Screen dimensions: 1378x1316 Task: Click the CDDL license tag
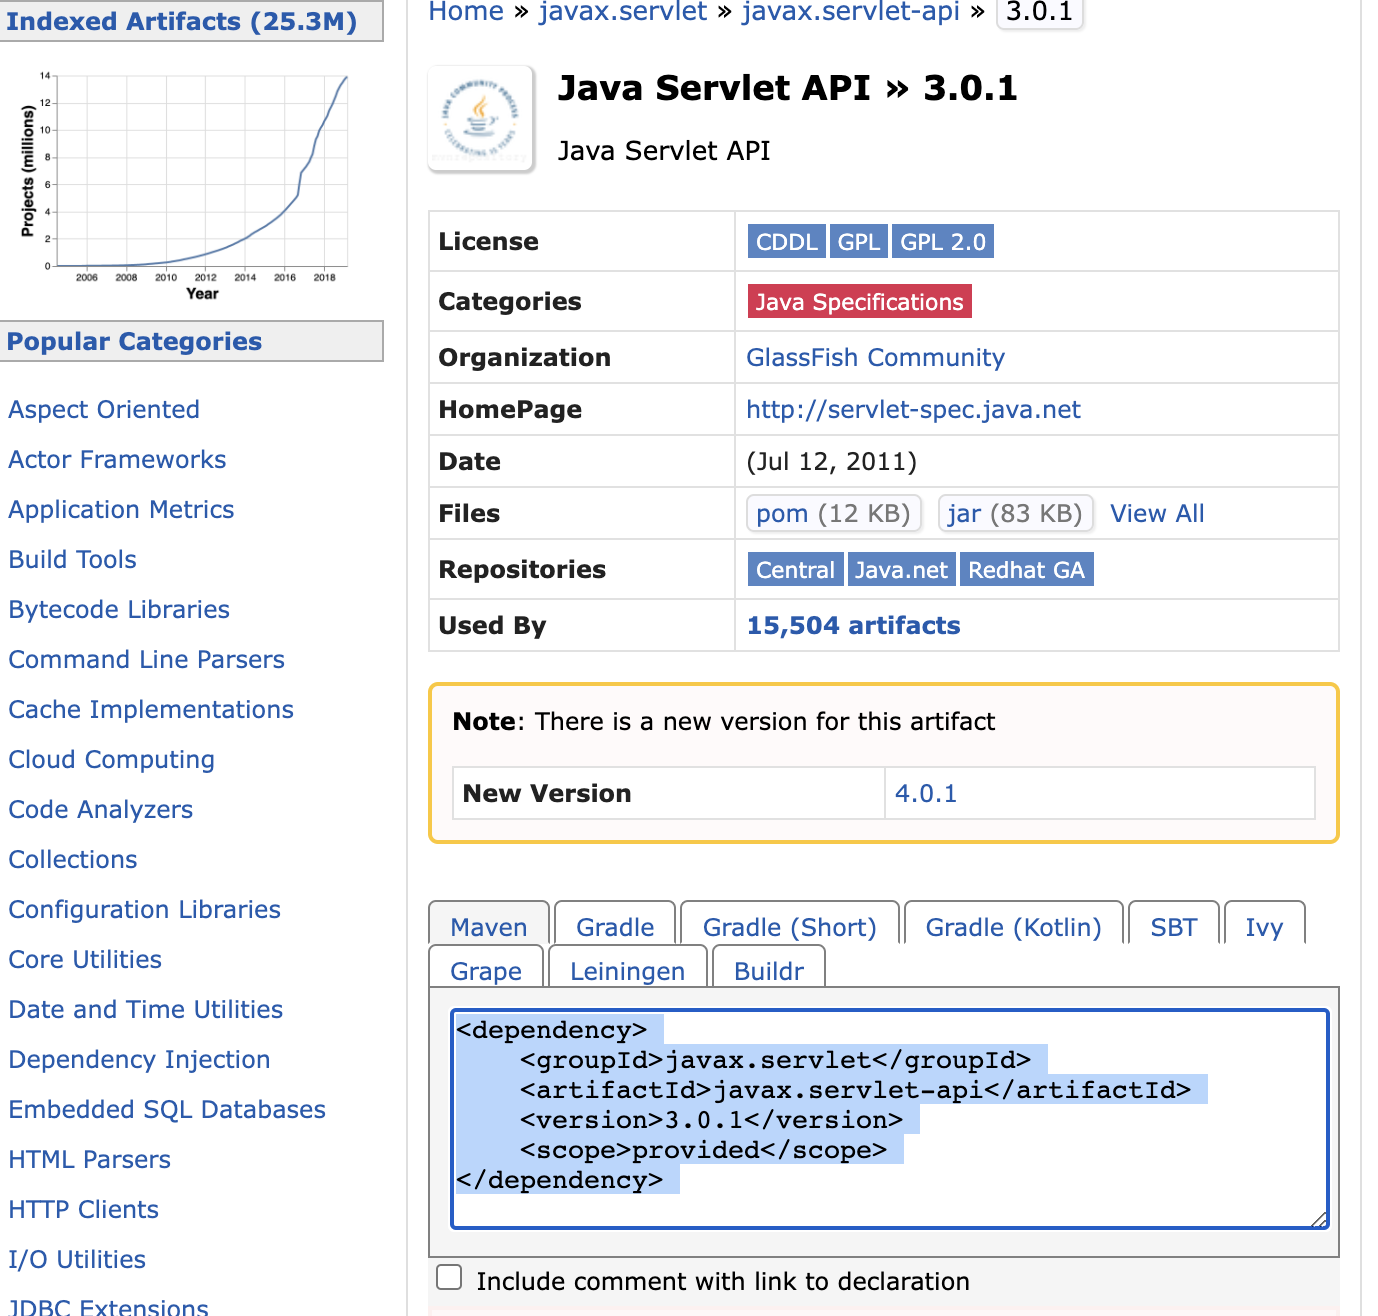point(786,241)
